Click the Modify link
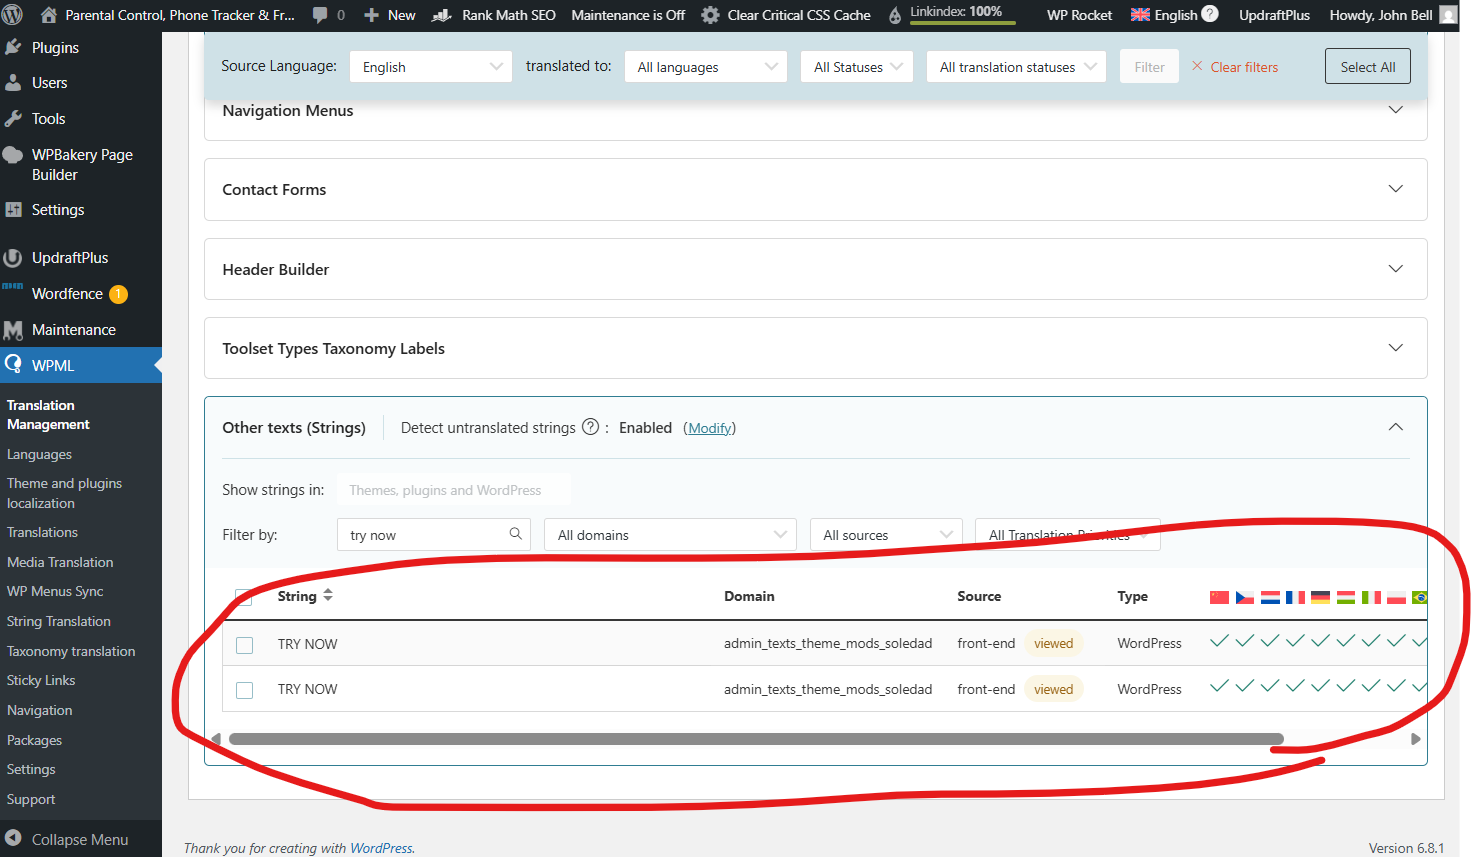This screenshot has width=1471, height=857. tap(709, 428)
